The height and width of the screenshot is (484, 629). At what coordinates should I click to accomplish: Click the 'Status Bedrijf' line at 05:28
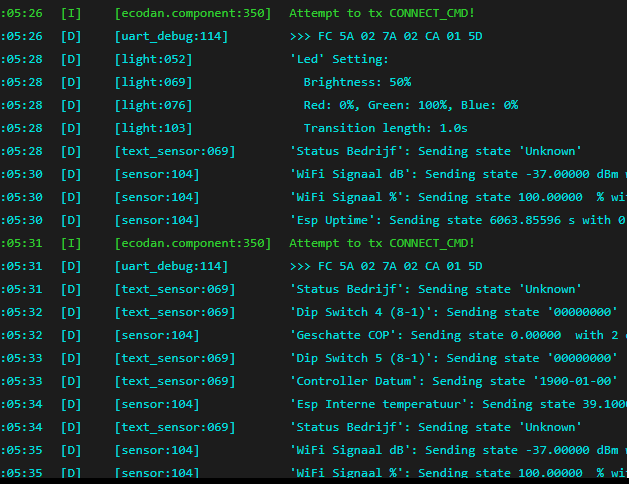tap(435, 151)
